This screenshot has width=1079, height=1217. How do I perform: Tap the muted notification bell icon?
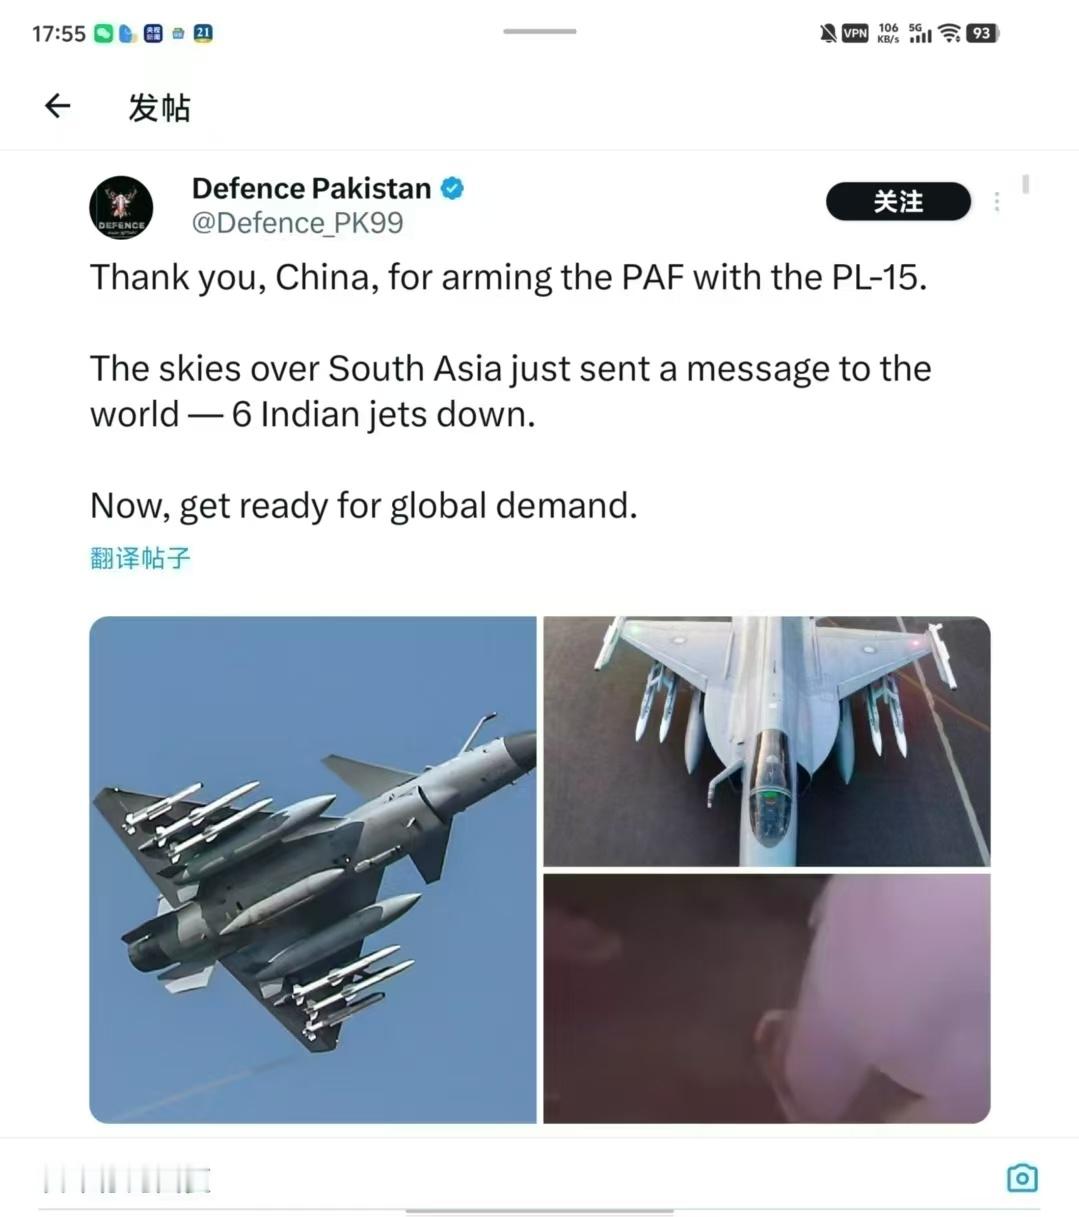click(x=828, y=33)
